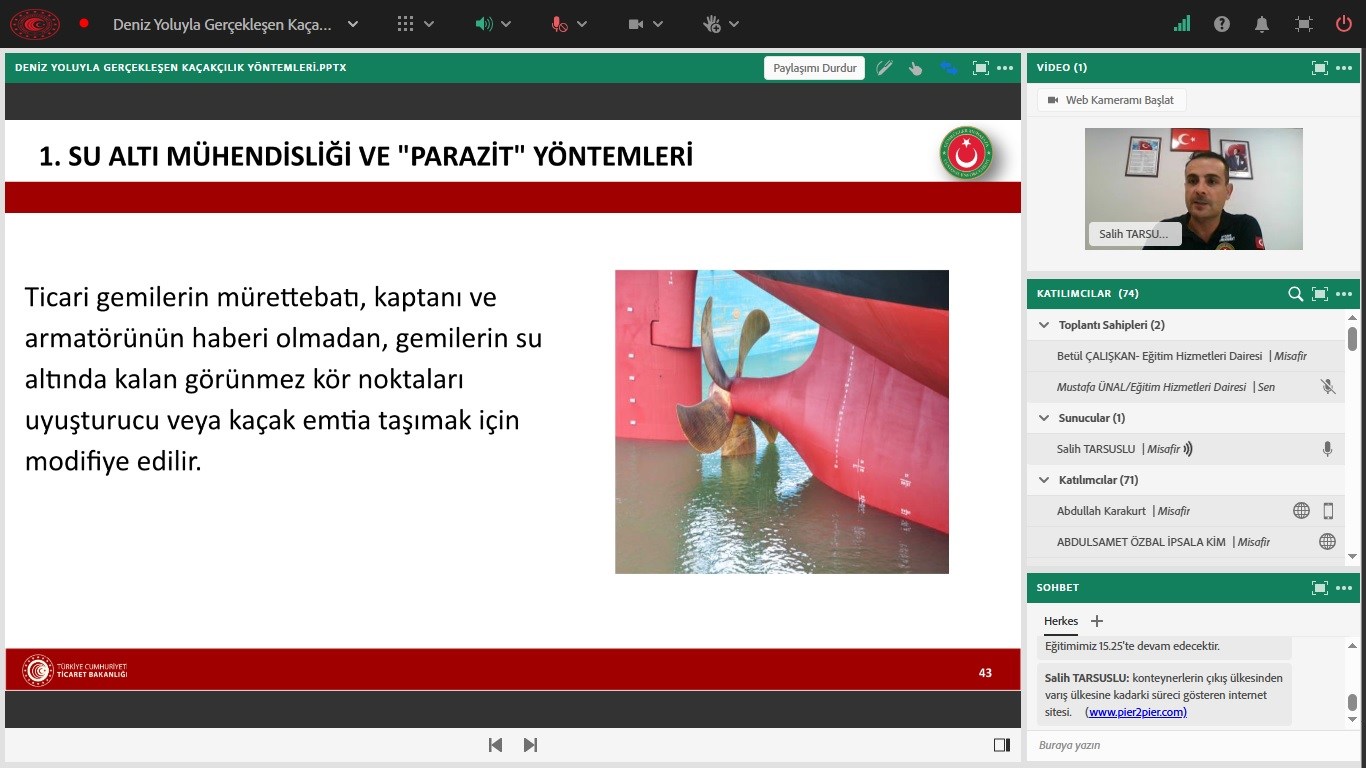The image size is (1366, 768).
Task: Mute the speaker audio icon
Action: click(x=484, y=24)
